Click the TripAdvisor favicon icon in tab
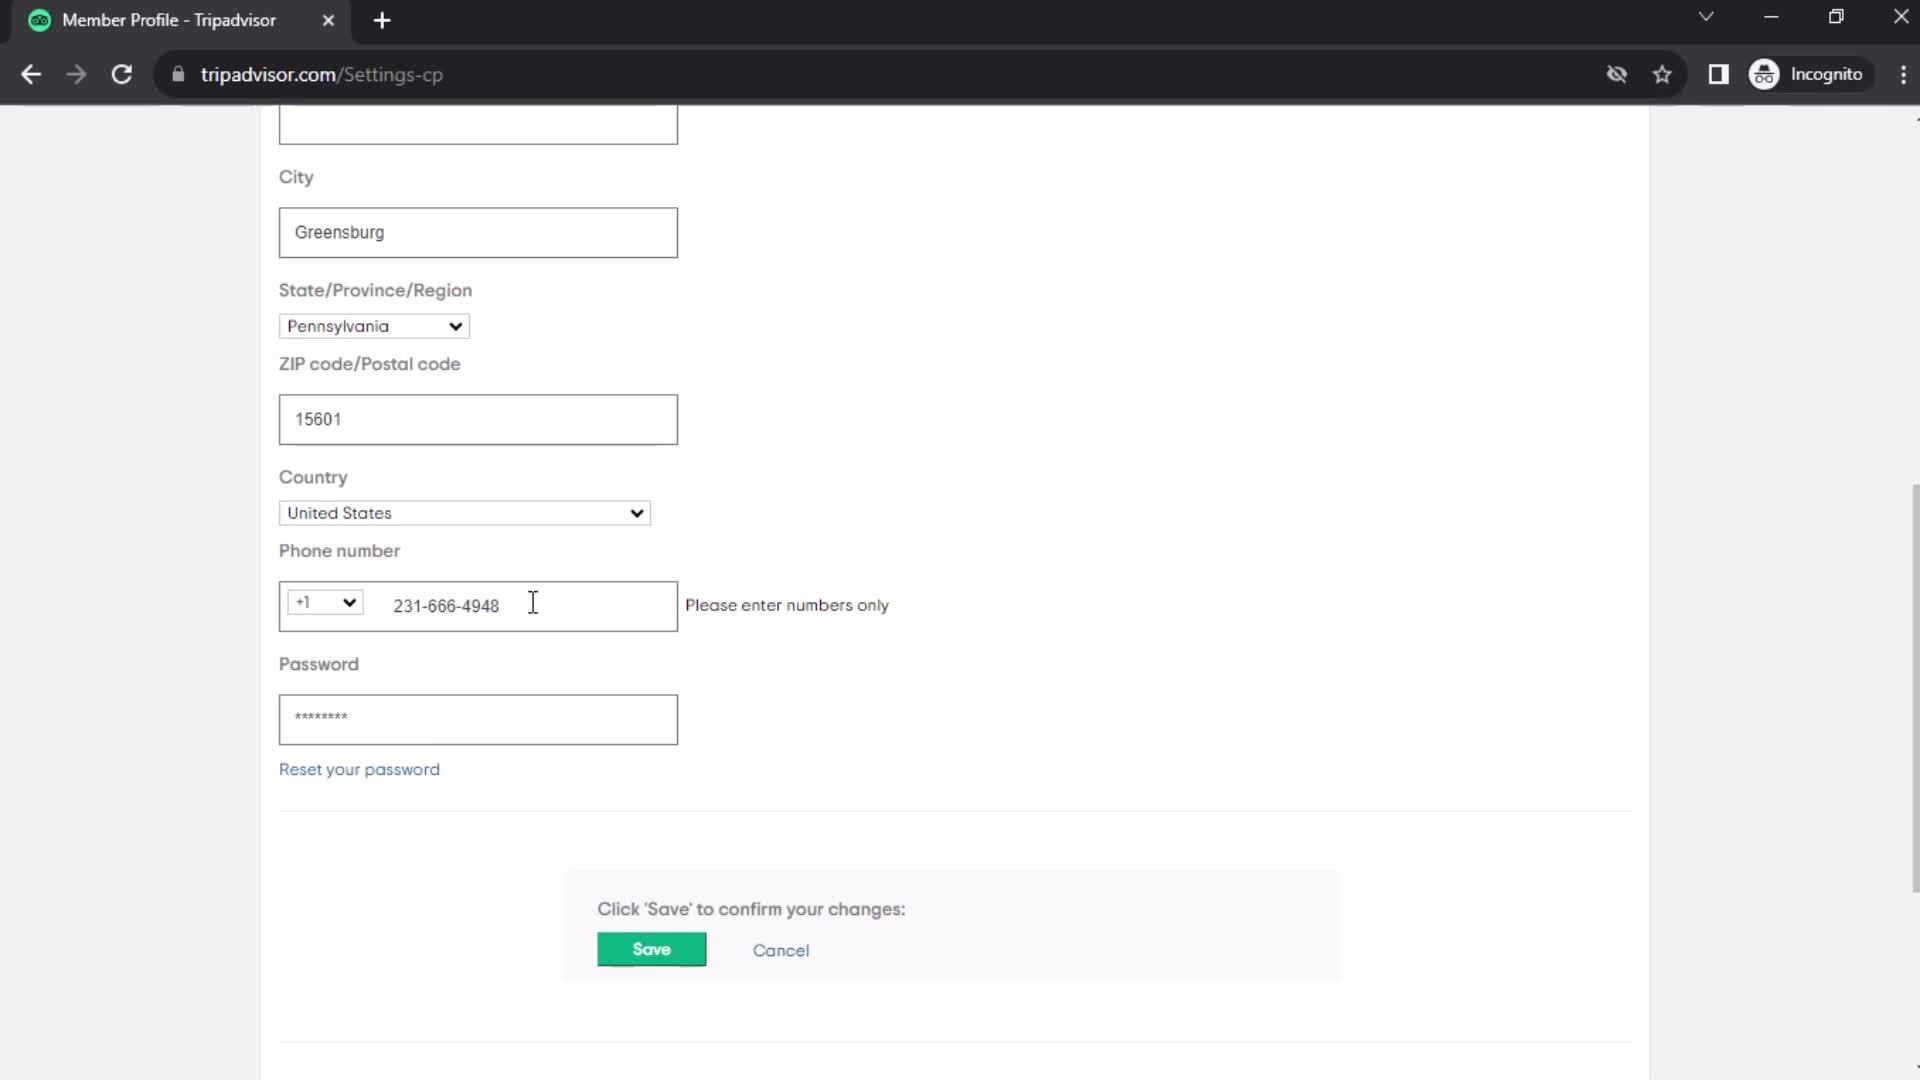This screenshot has height=1080, width=1920. tap(38, 20)
